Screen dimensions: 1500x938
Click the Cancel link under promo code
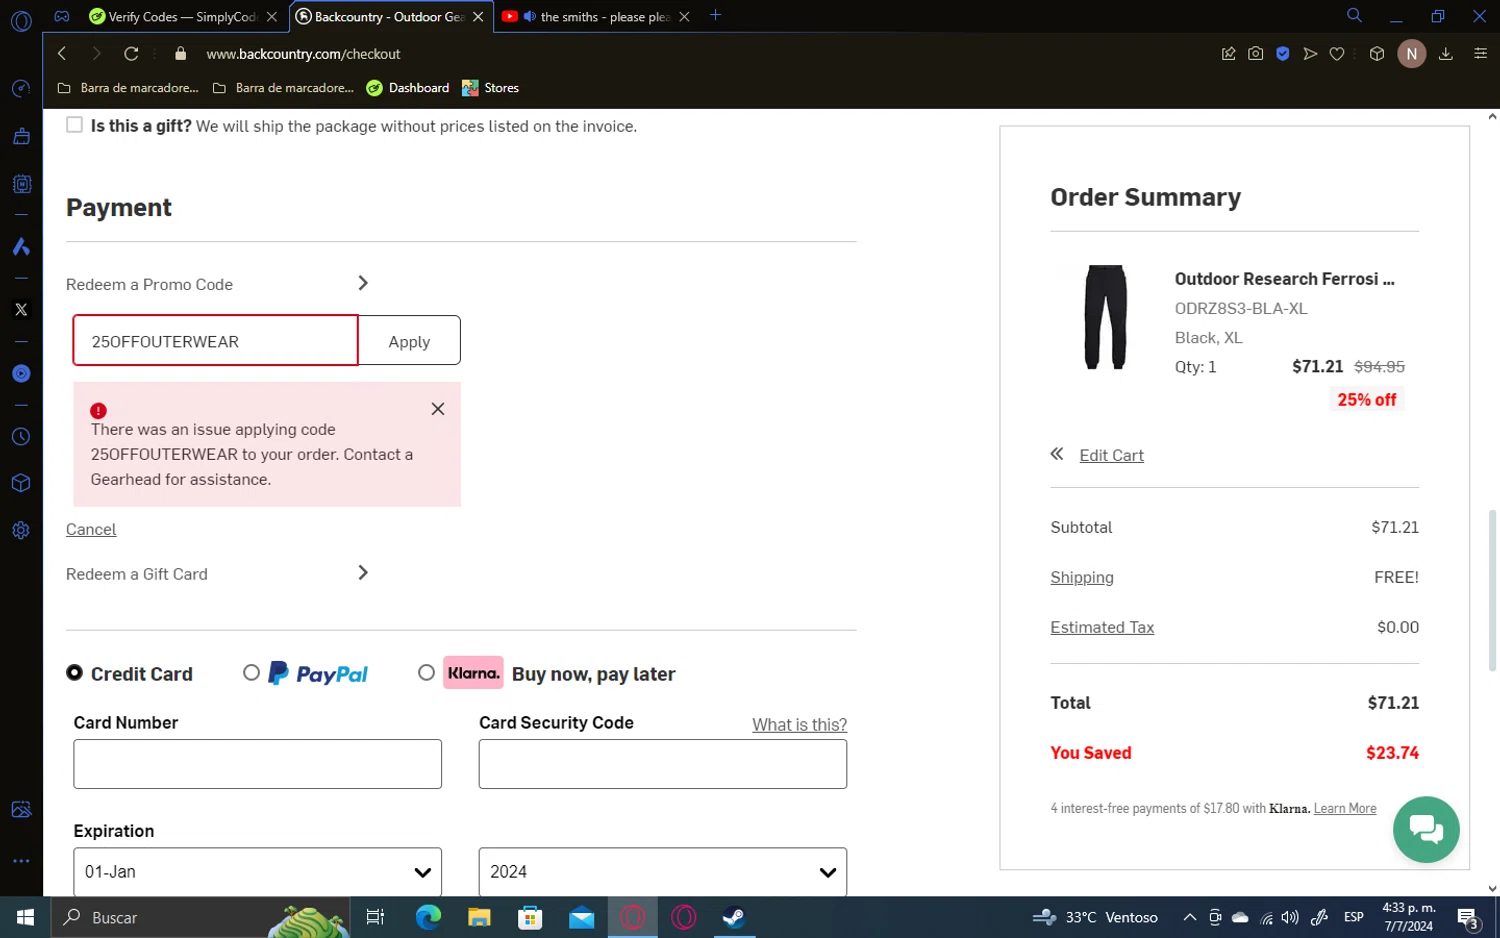coord(91,529)
